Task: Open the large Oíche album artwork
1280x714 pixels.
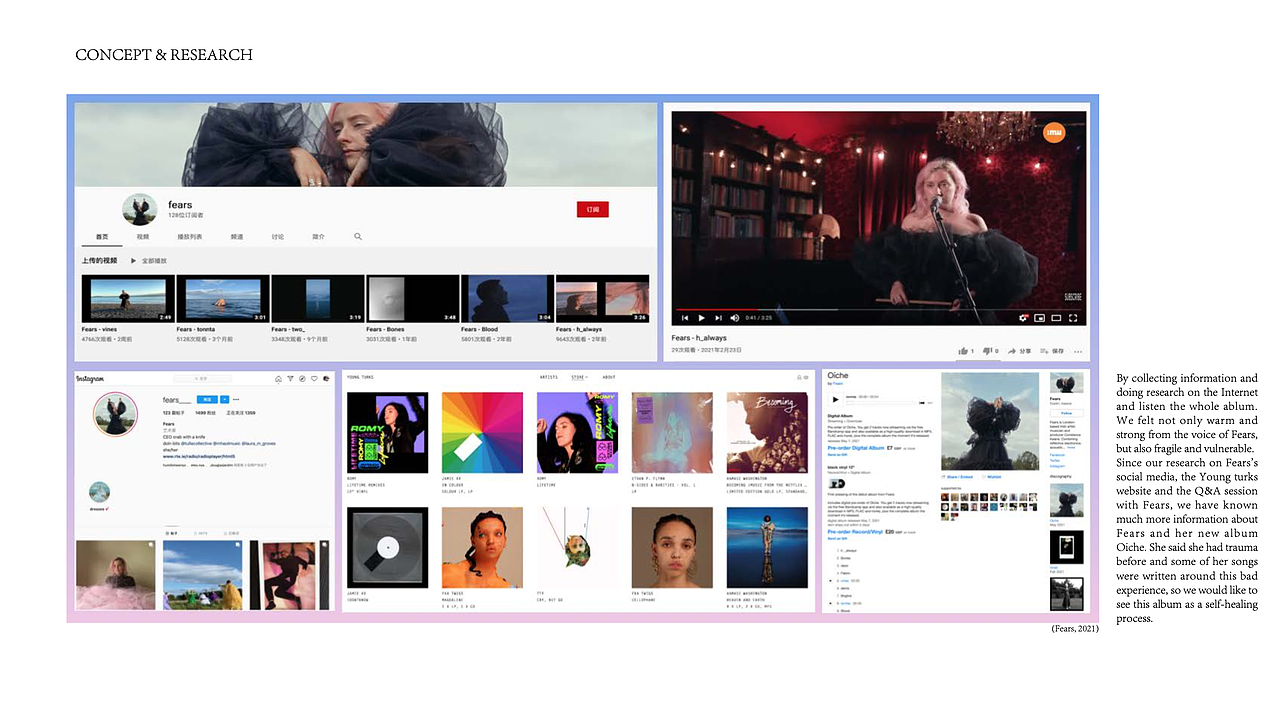Action: tap(990, 421)
